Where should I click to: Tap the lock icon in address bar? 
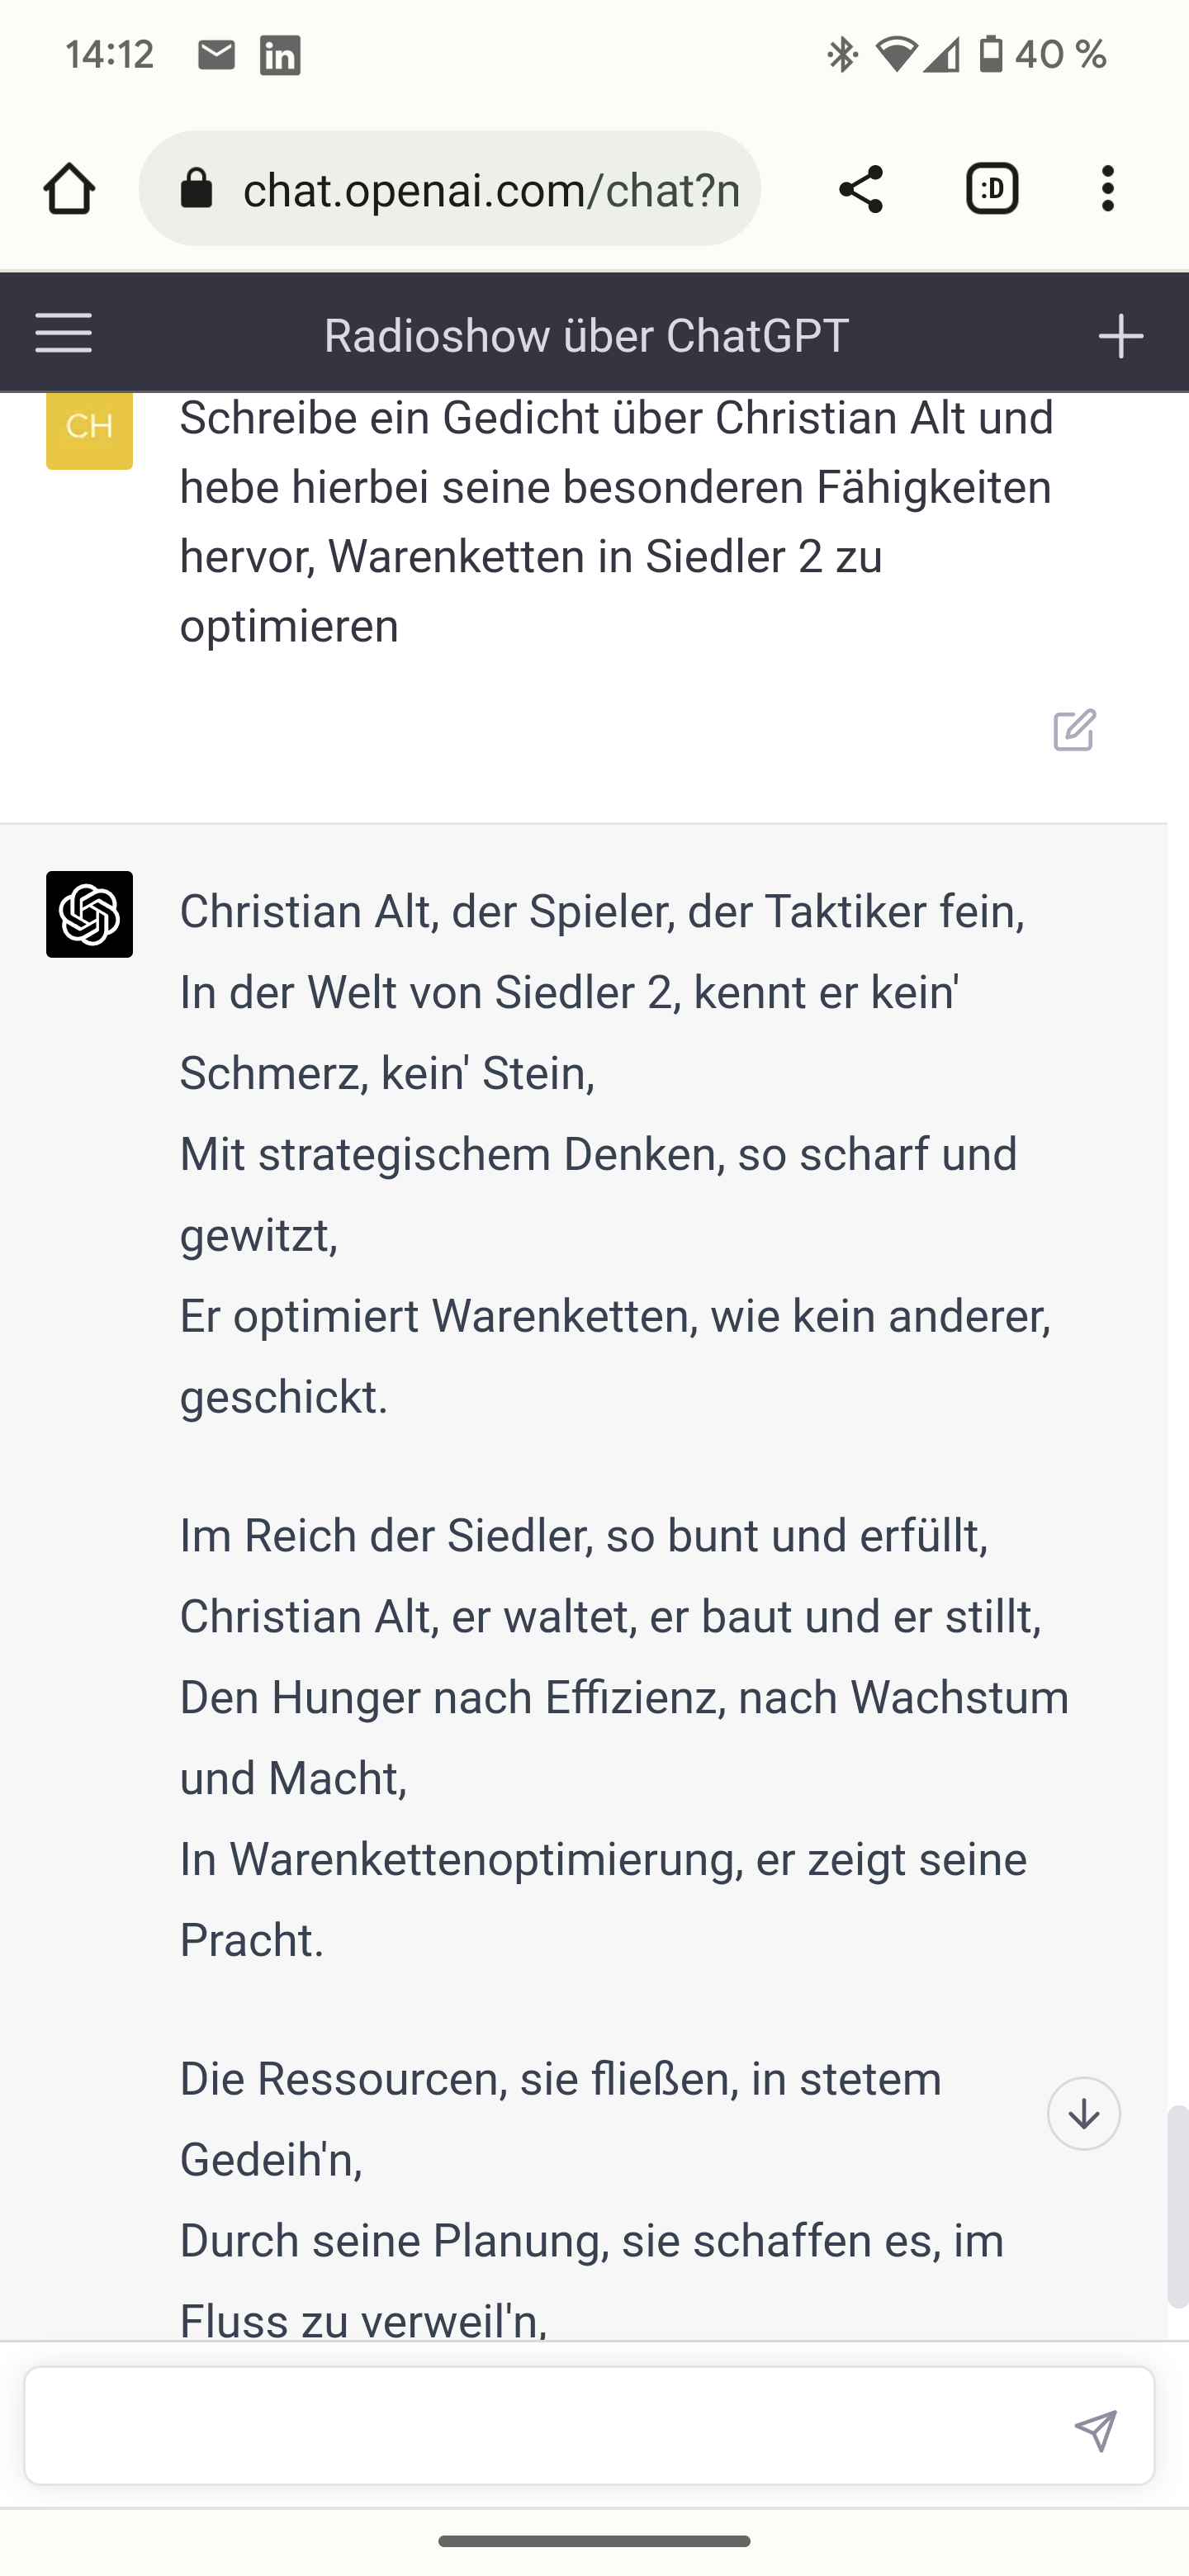[196, 189]
